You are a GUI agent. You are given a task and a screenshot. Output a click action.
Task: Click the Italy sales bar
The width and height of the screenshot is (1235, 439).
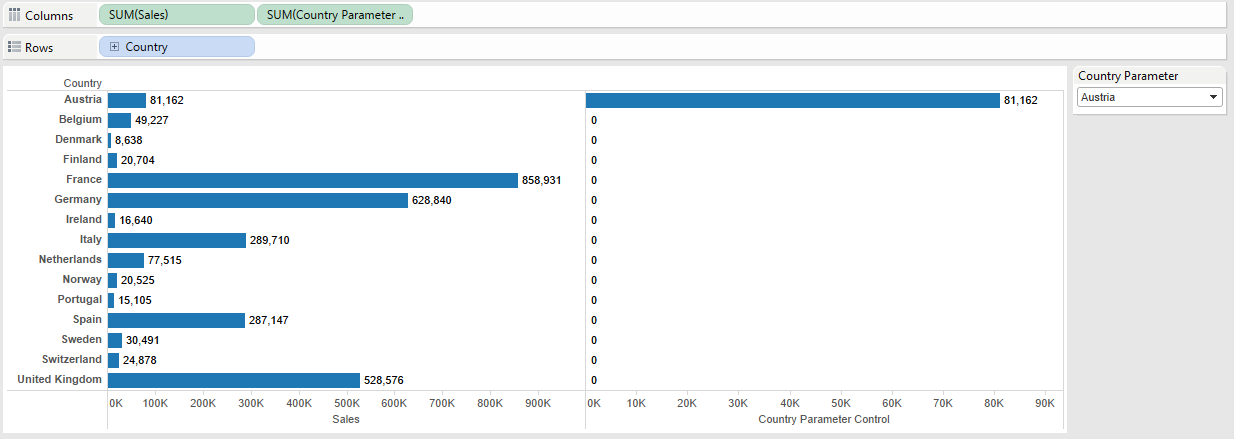[176, 240]
